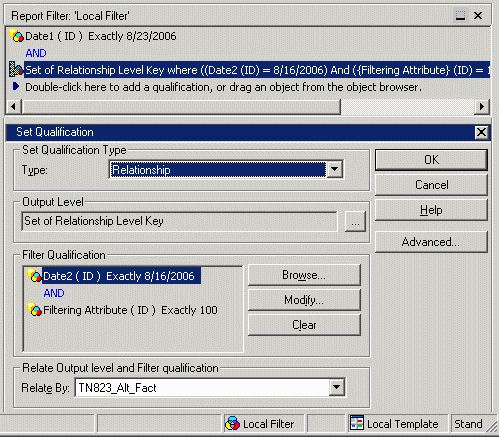Click Browse... for filter qualification

(304, 275)
